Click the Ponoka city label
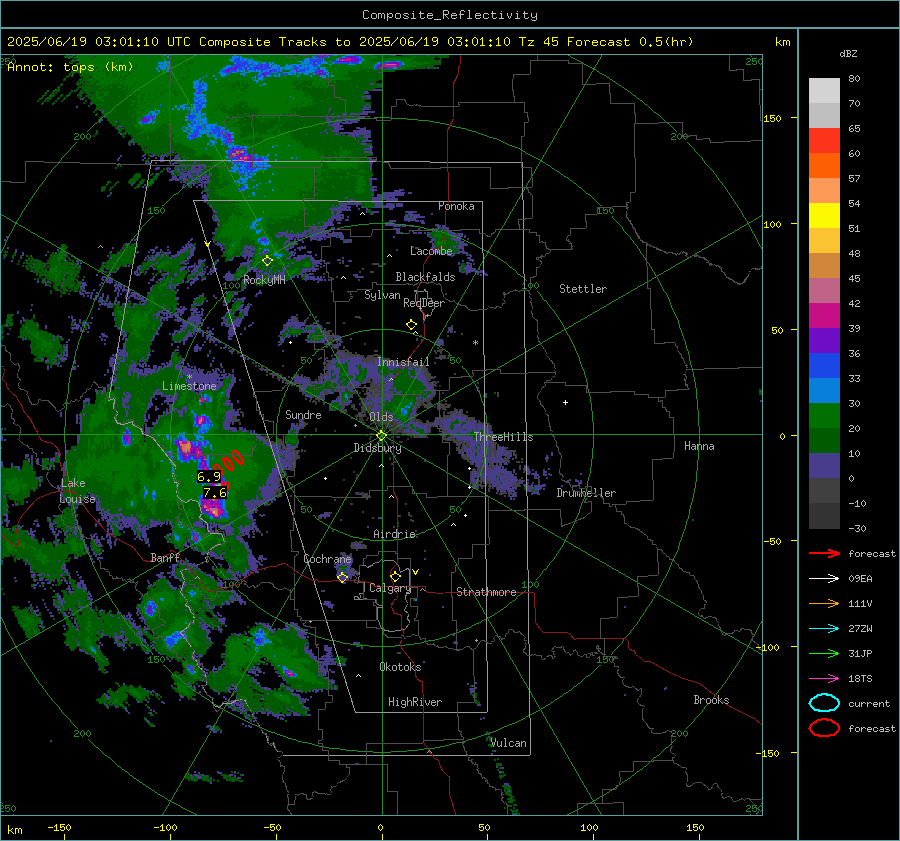Image resolution: width=900 pixels, height=841 pixels. (x=456, y=206)
